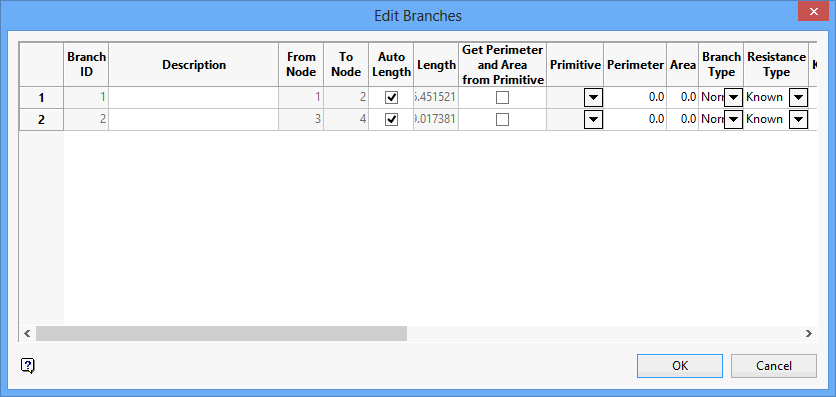
Task: Select row header 2
Action: (x=42, y=119)
